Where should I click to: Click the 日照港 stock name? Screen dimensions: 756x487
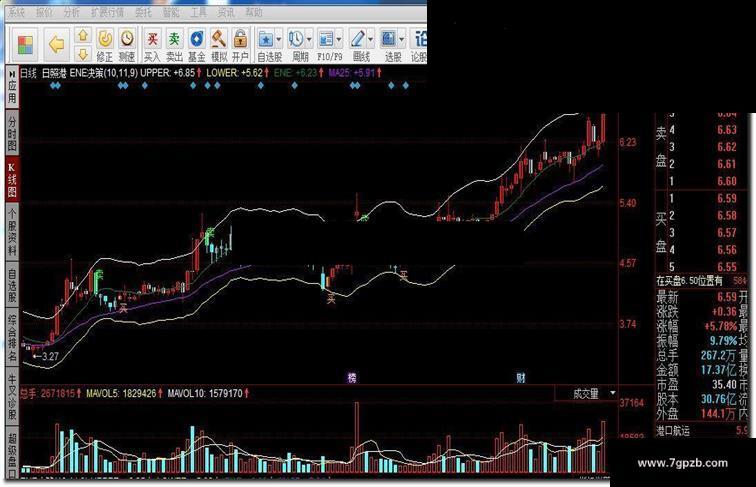[x=54, y=73]
